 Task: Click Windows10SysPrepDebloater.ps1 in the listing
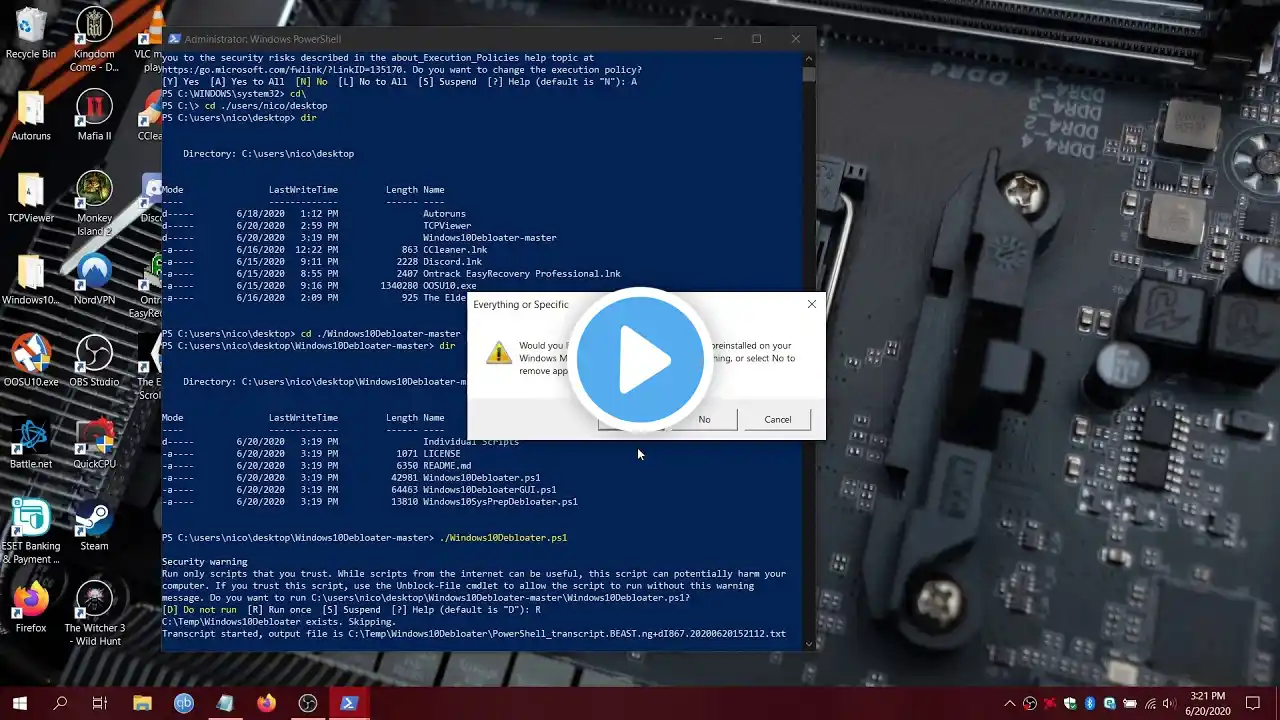500,502
